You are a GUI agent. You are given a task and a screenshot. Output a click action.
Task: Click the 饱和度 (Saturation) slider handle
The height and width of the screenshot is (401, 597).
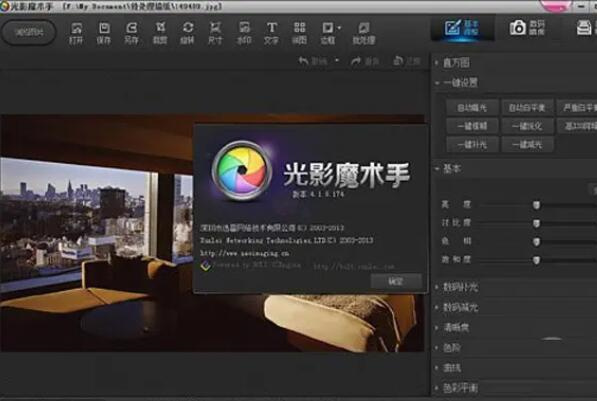pyautogui.click(x=536, y=260)
